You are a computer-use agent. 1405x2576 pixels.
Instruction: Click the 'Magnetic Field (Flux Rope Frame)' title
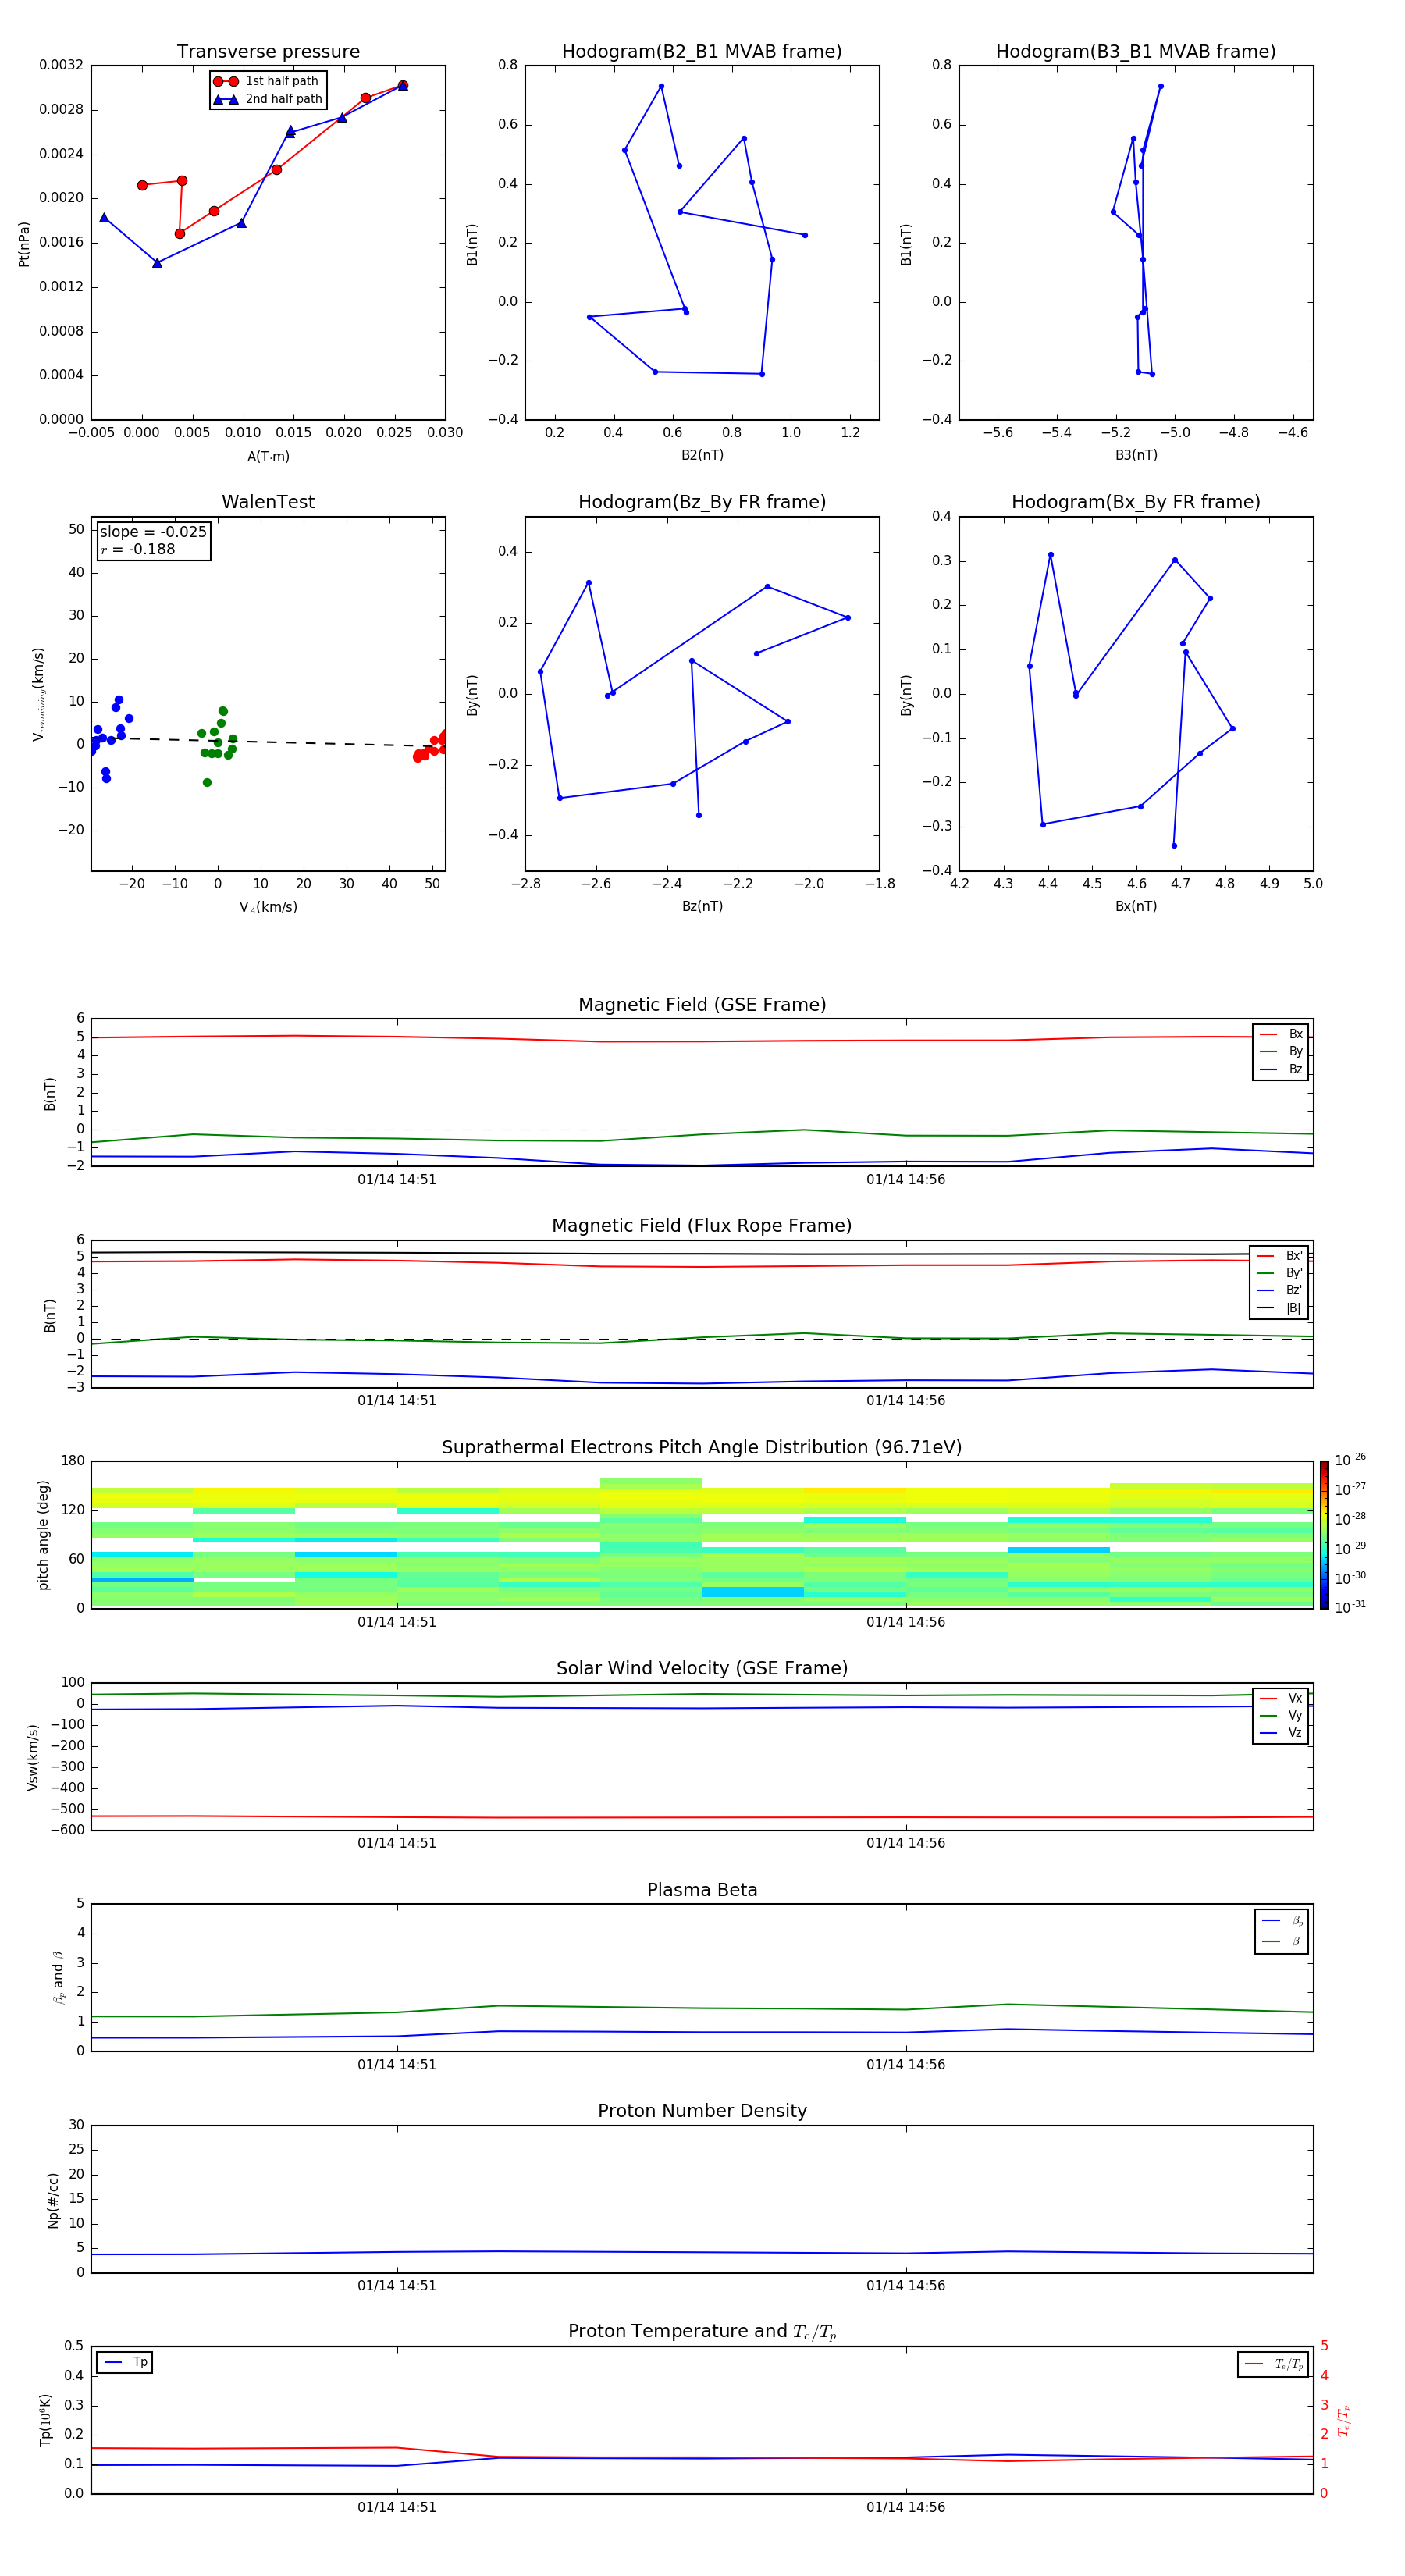click(702, 1226)
